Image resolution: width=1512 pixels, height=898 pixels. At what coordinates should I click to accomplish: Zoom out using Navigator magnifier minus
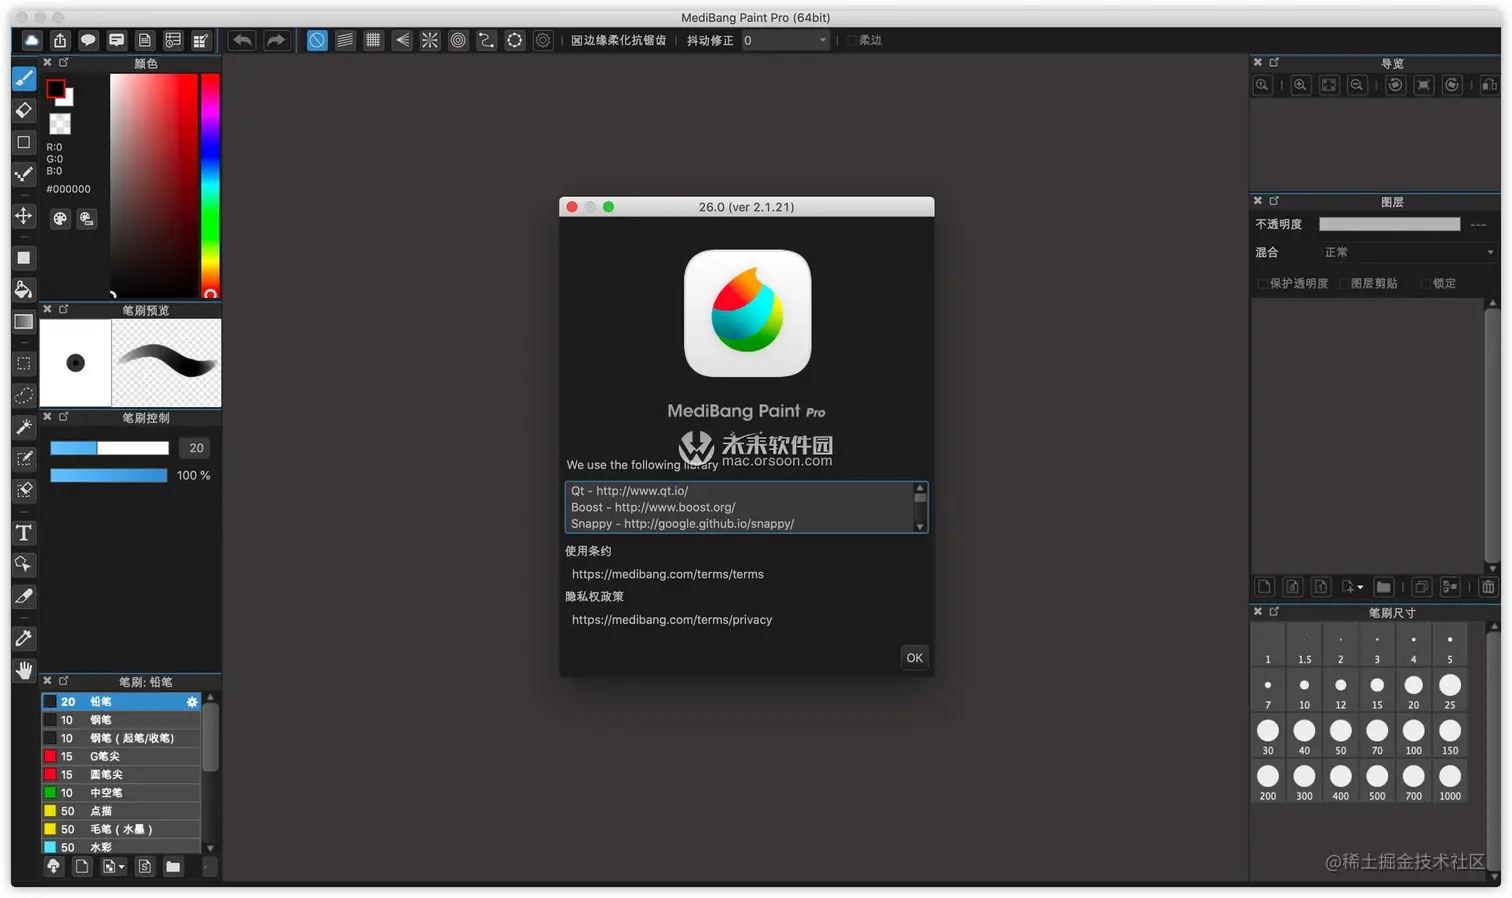click(x=1357, y=85)
